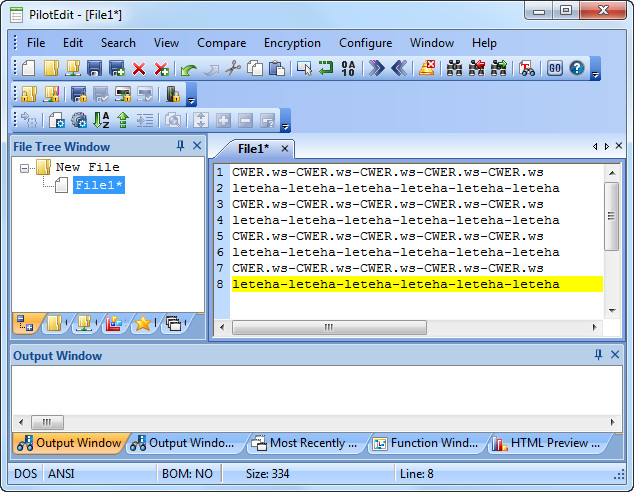Close the File1* editor tab

click(x=284, y=149)
